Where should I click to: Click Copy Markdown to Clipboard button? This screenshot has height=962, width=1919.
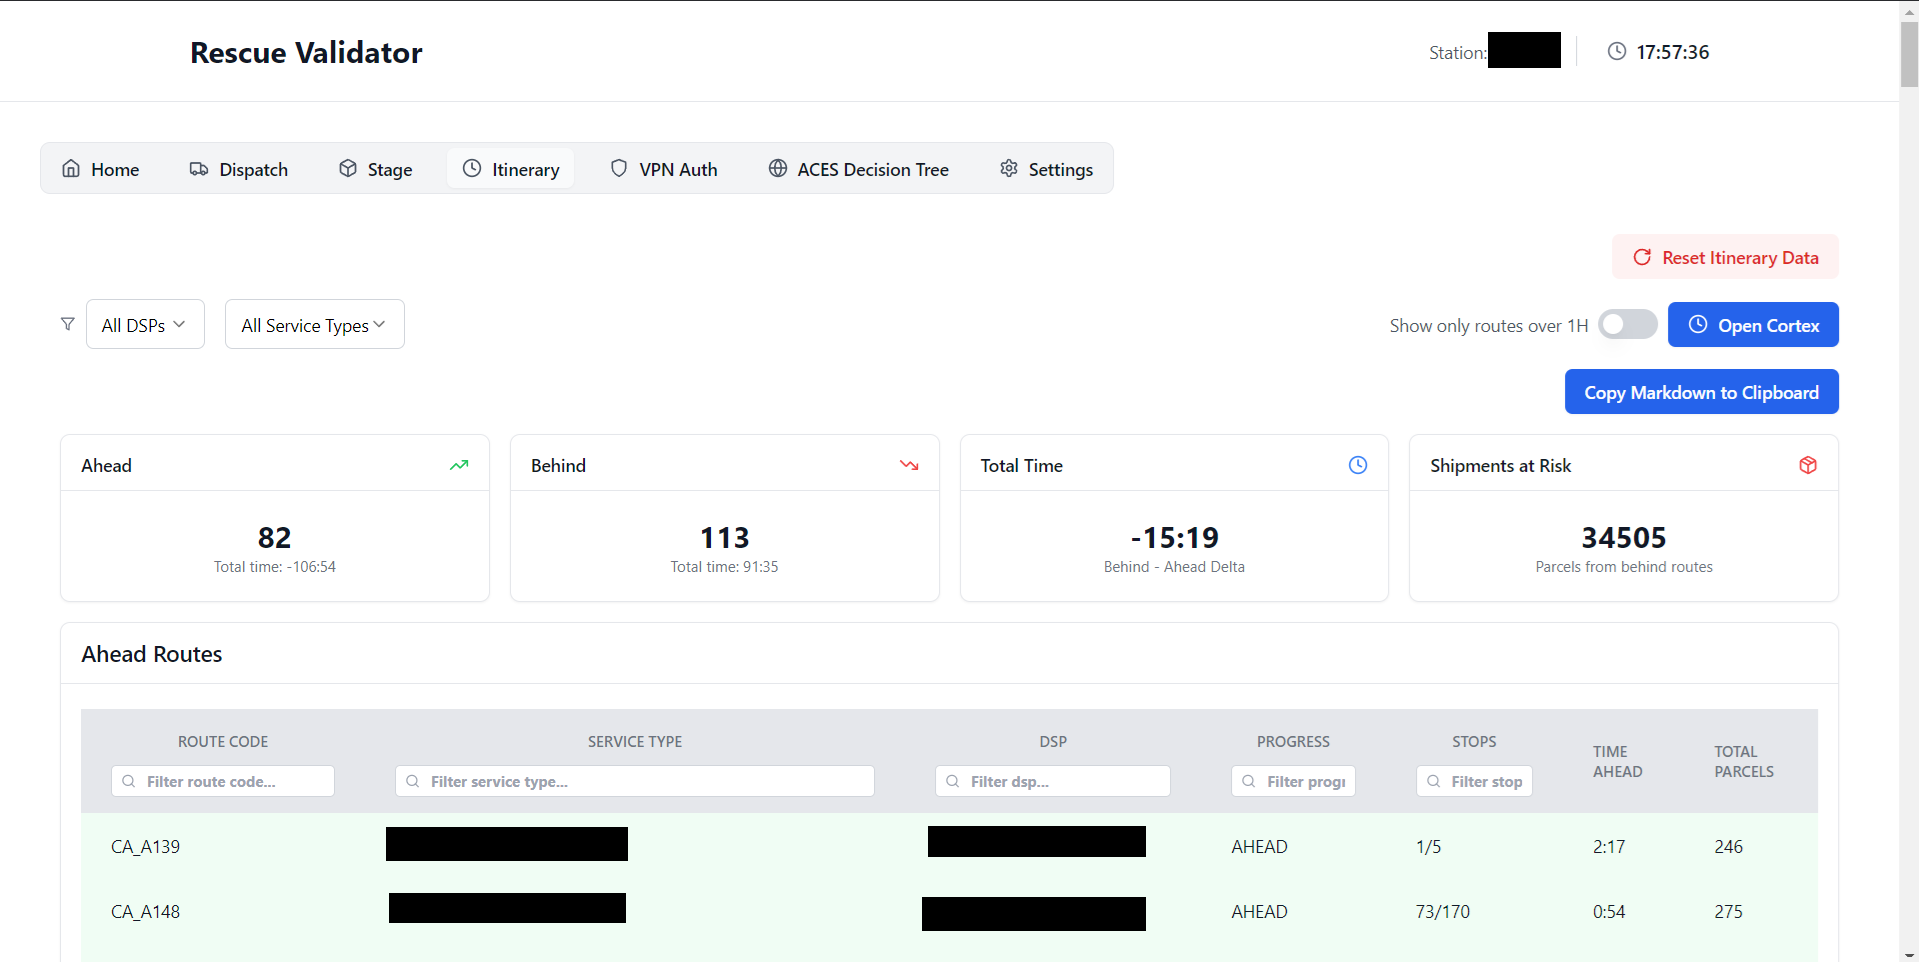click(x=1701, y=392)
